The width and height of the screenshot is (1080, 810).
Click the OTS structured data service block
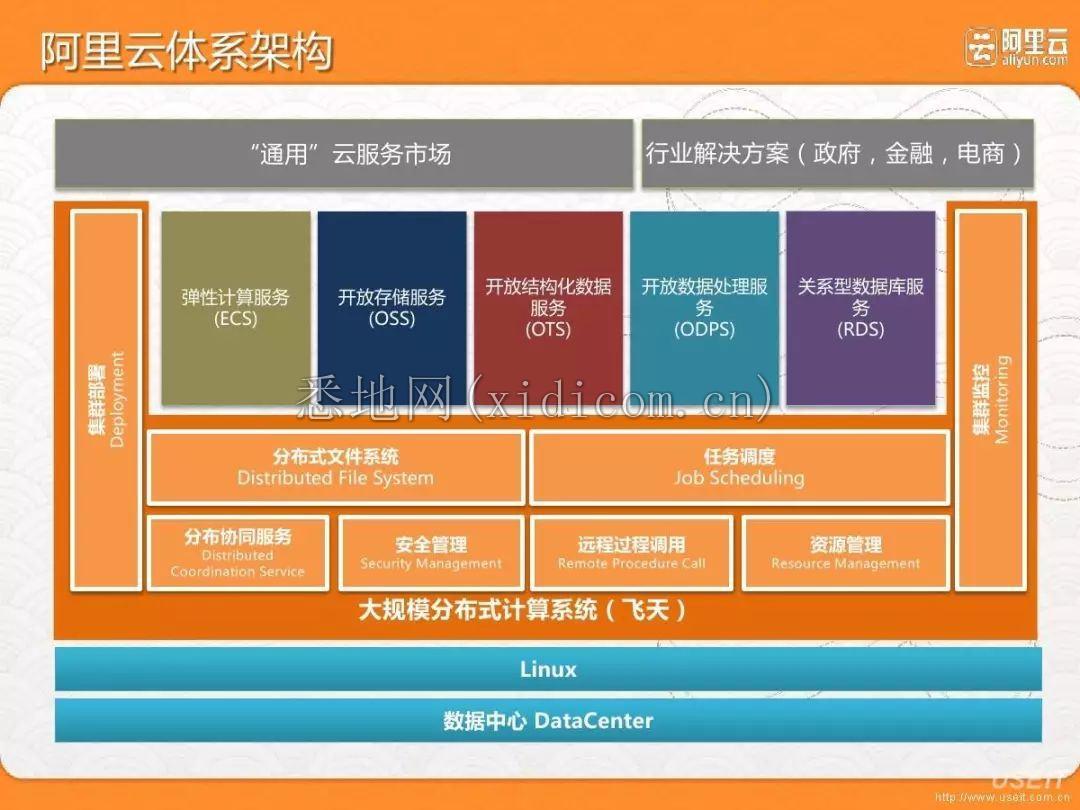coord(548,308)
